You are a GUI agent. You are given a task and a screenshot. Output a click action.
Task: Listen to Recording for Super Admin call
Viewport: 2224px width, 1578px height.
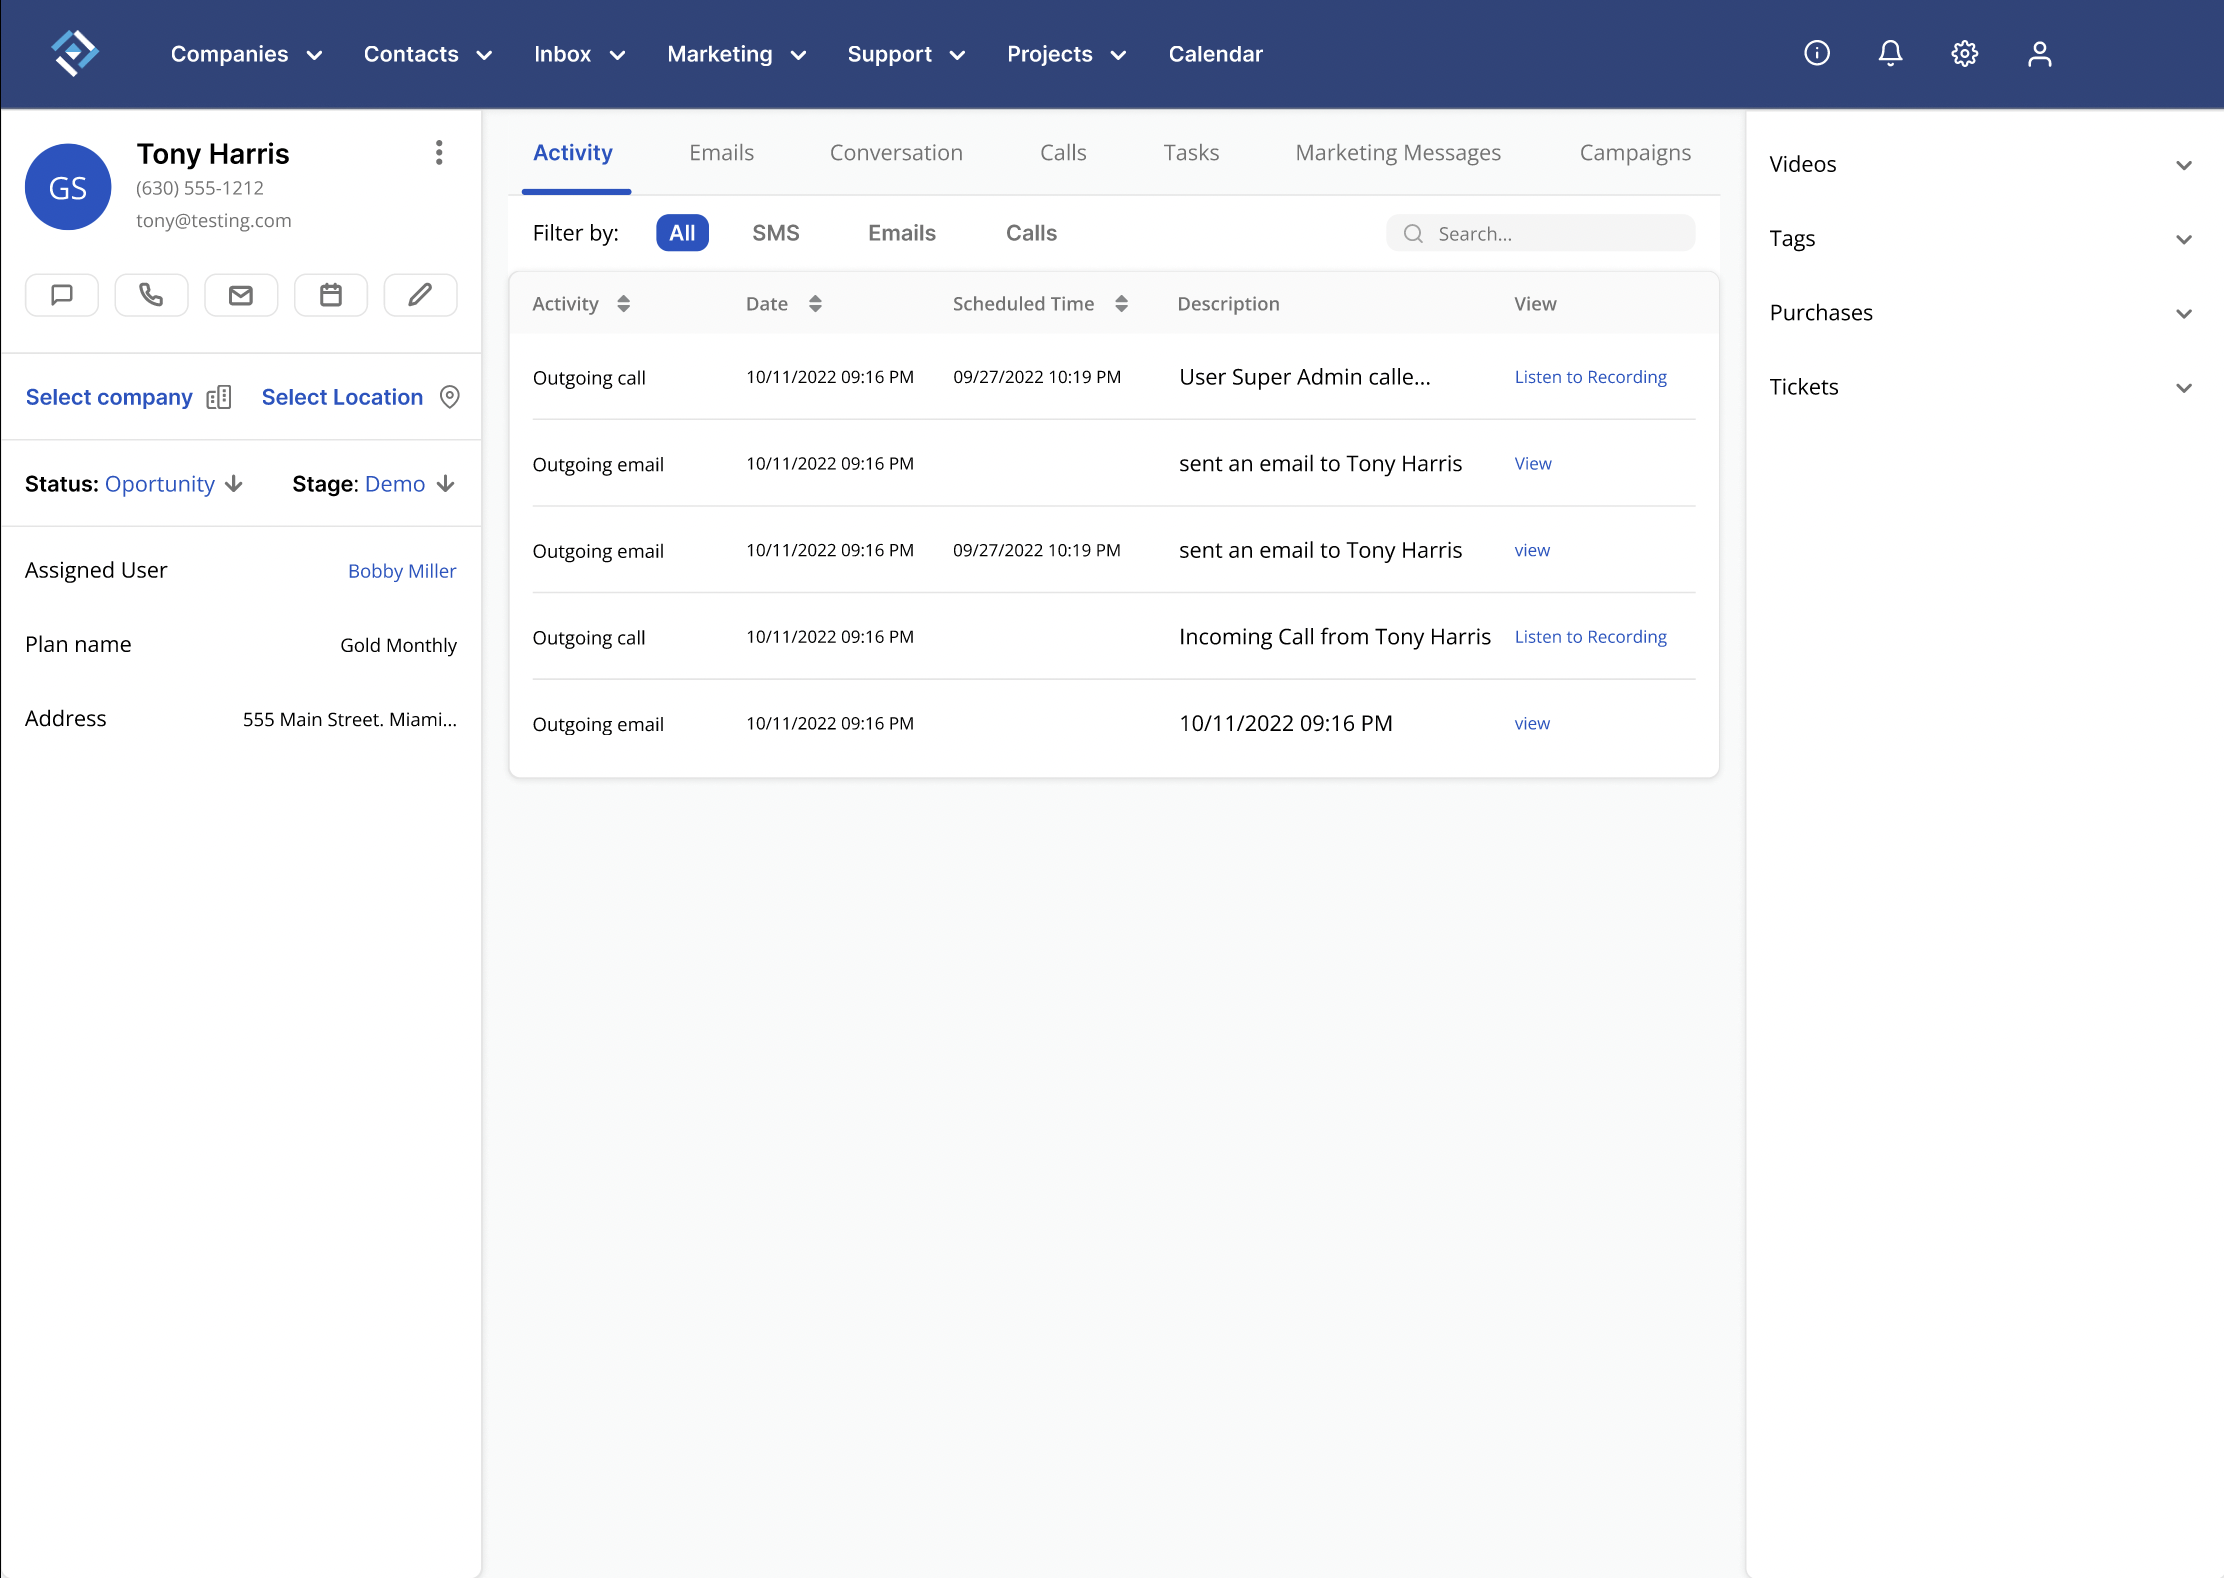tap(1590, 377)
